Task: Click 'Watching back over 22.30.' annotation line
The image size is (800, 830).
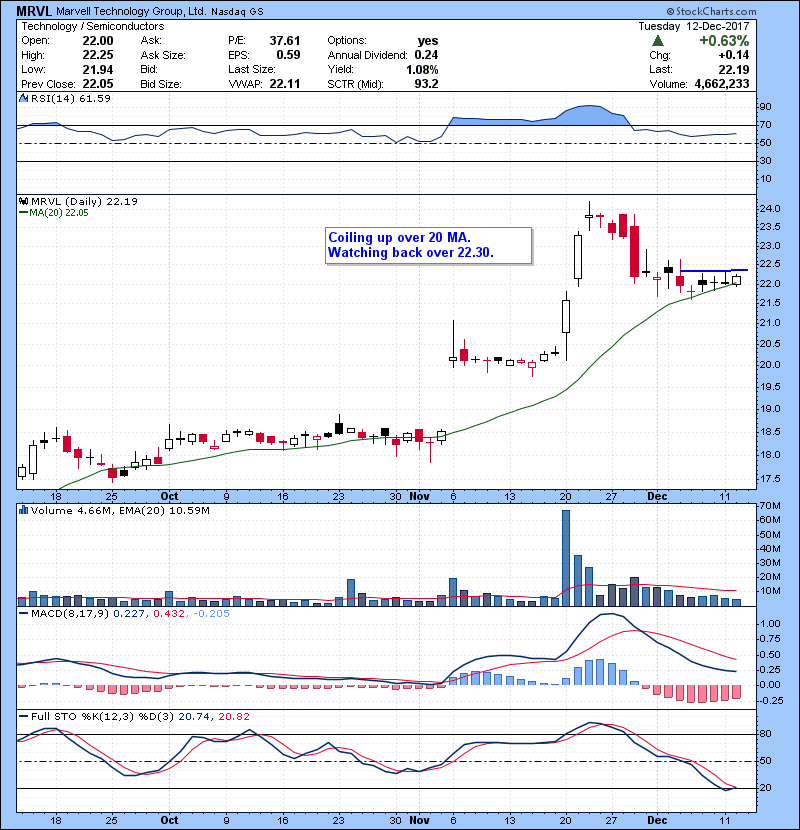Action: coord(411,252)
